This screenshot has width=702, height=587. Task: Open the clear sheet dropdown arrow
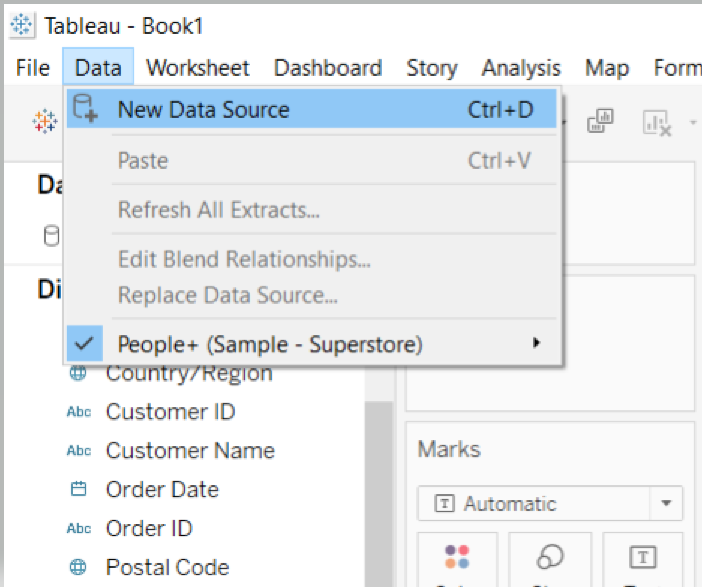click(693, 122)
